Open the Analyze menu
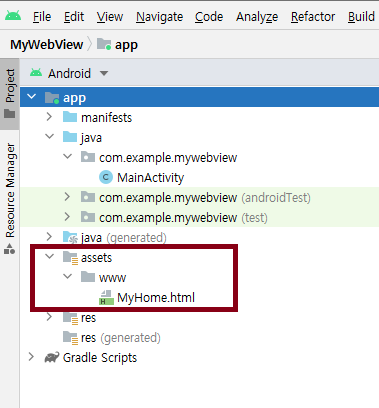Screen dimensions: 379x408 click(x=257, y=17)
